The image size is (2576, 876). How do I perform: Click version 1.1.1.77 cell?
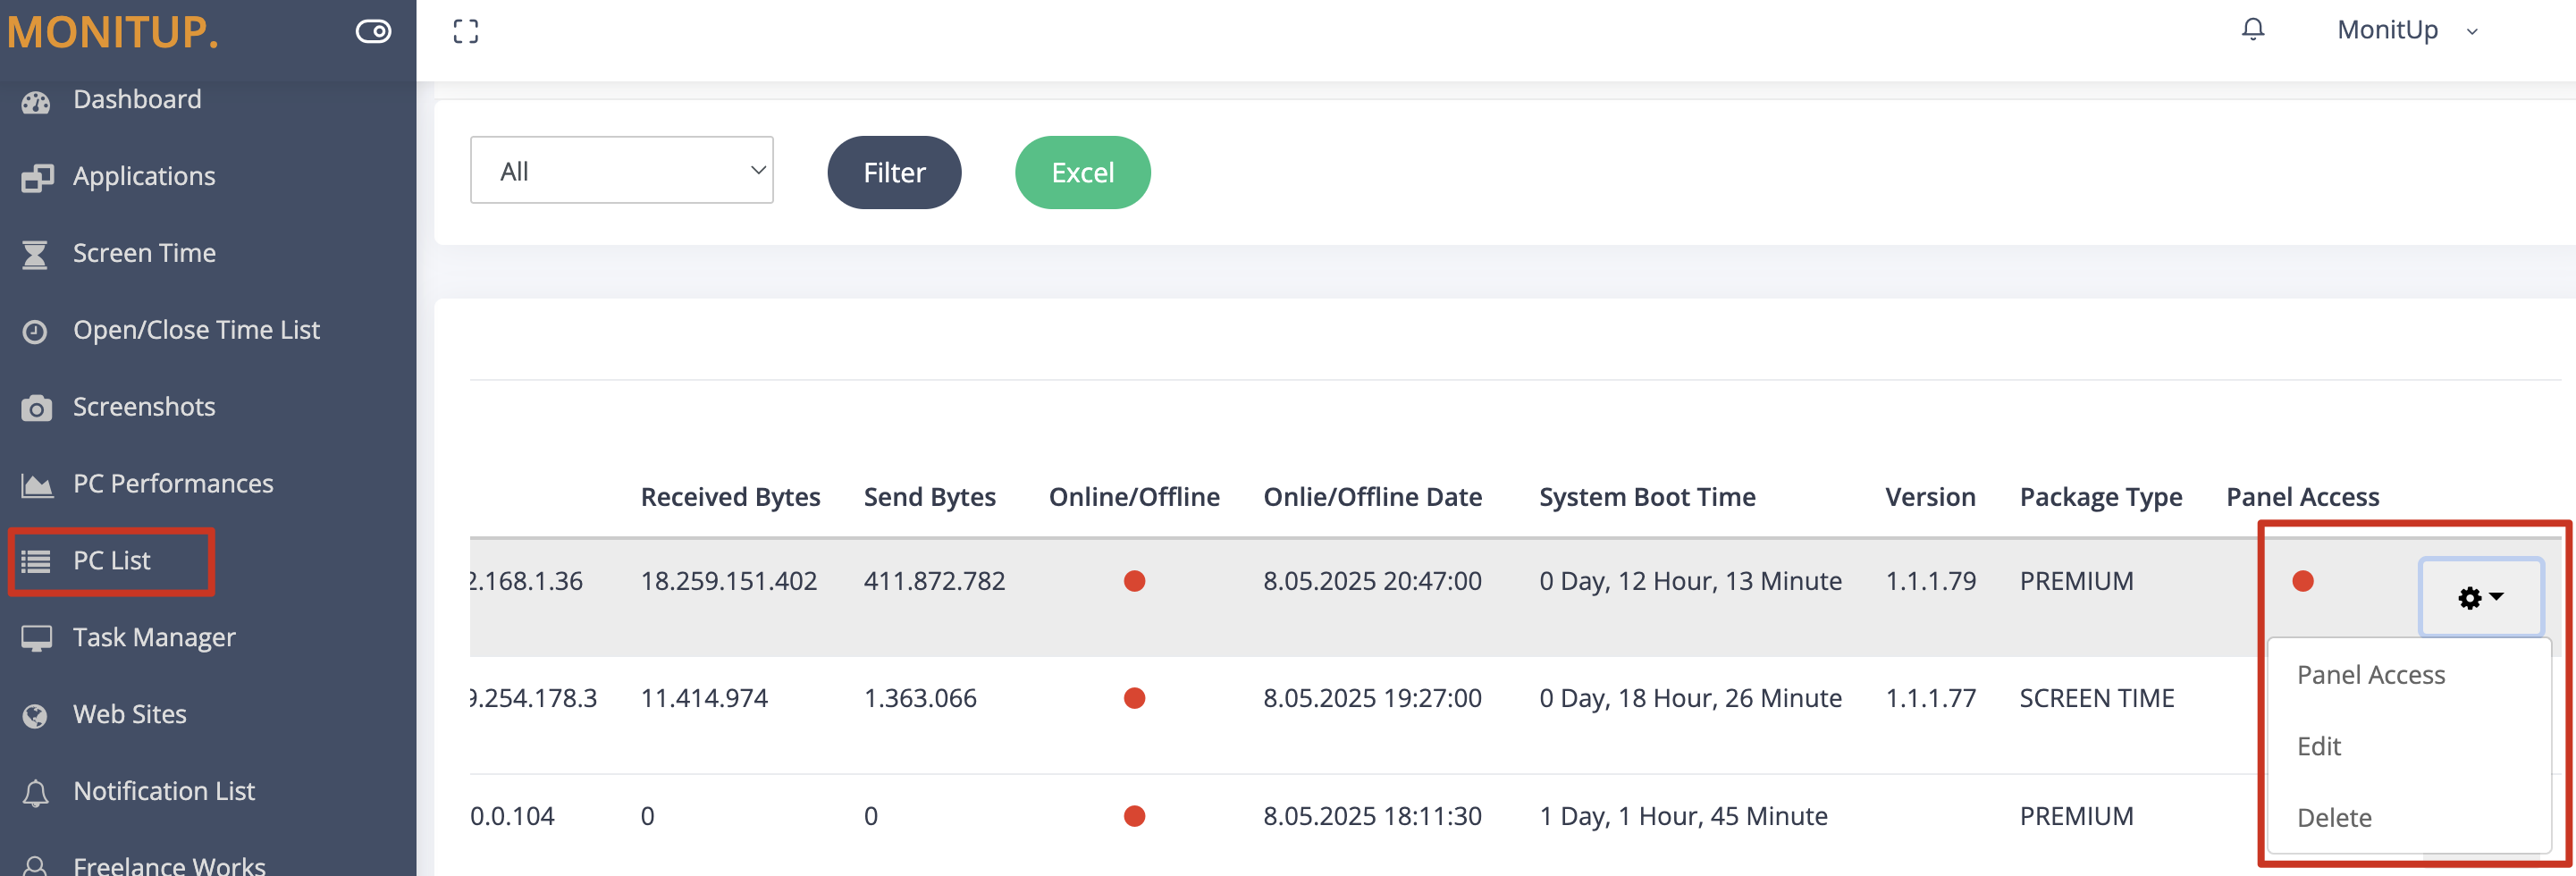[x=1930, y=698]
